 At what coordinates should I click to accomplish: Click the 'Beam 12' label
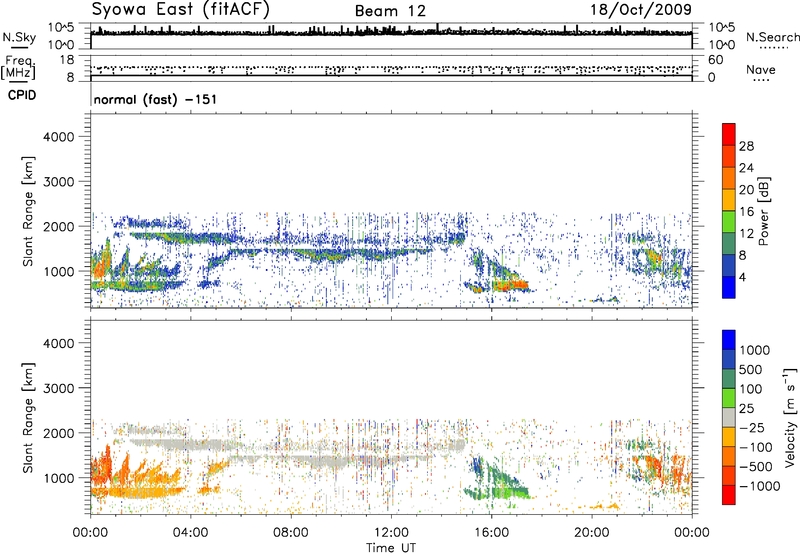[x=390, y=11]
